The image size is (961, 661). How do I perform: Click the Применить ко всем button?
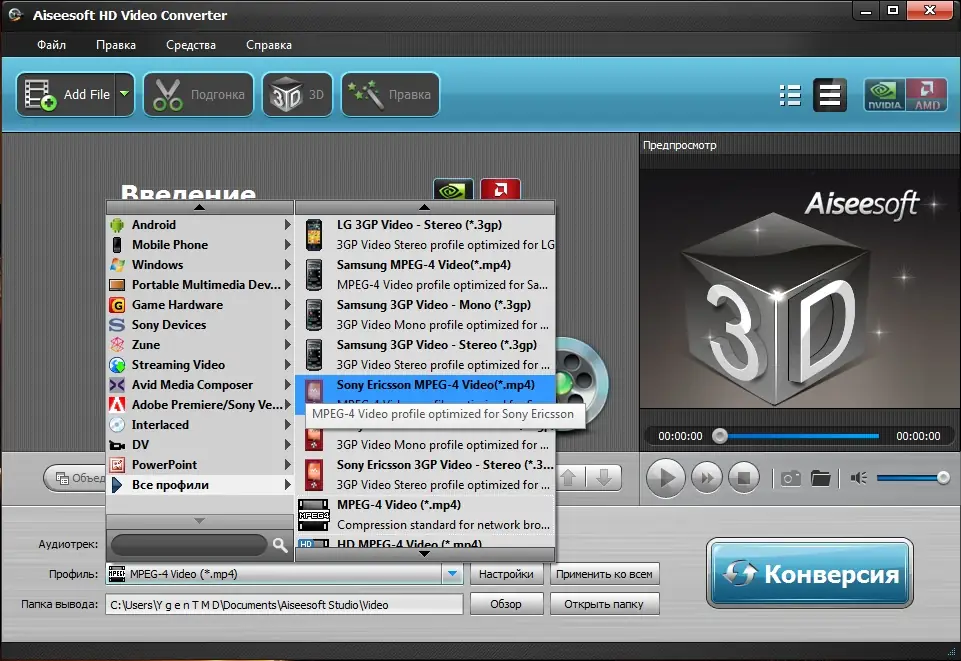coord(604,574)
